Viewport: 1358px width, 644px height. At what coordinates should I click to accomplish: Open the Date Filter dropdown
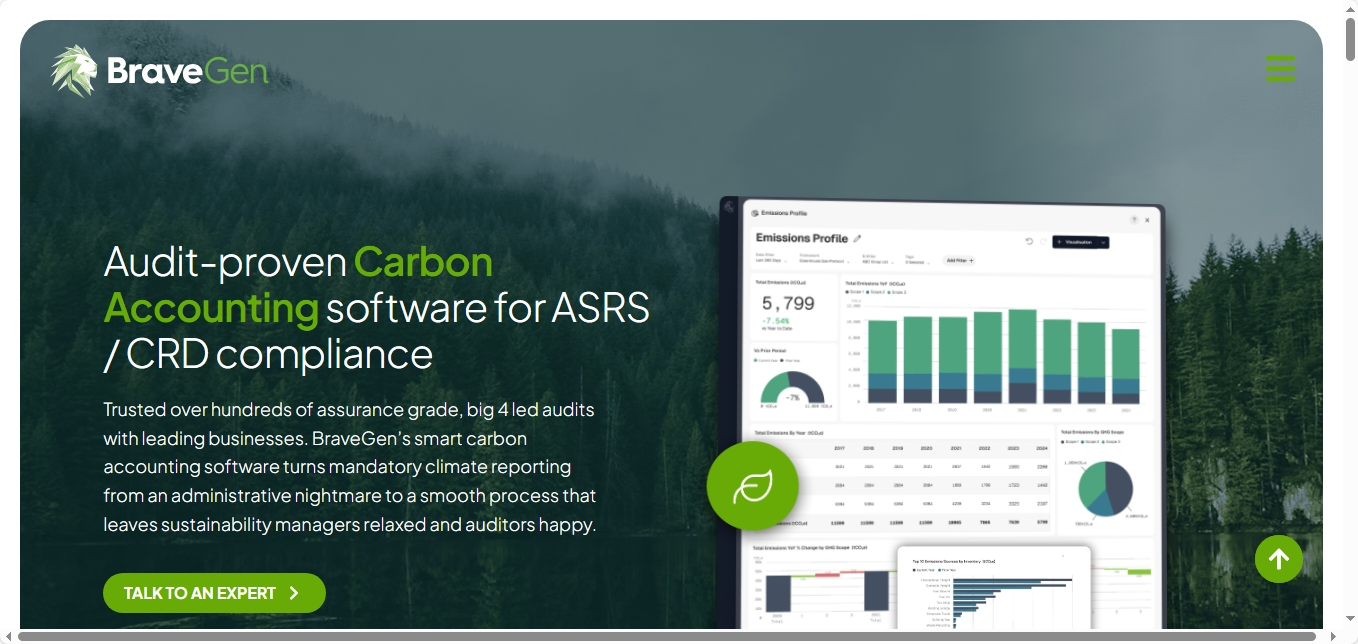(773, 260)
